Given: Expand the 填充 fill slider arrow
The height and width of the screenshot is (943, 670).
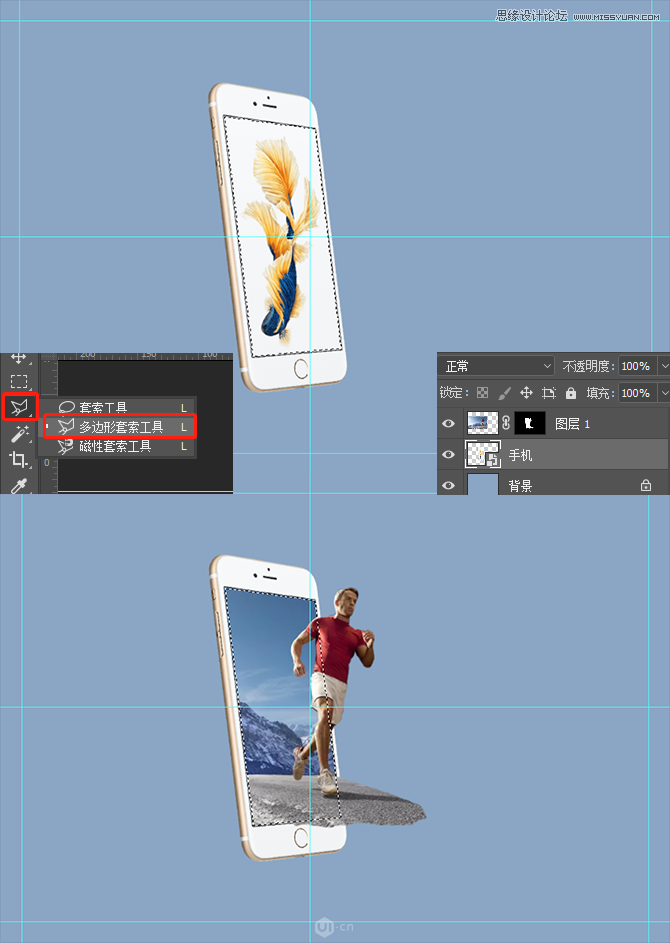Looking at the screenshot, I should [x=663, y=393].
